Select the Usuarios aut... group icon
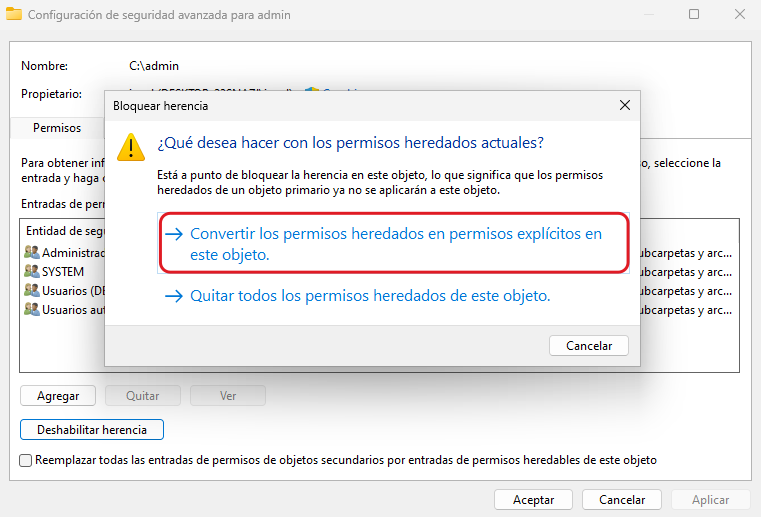The height and width of the screenshot is (517, 761). click(32, 310)
